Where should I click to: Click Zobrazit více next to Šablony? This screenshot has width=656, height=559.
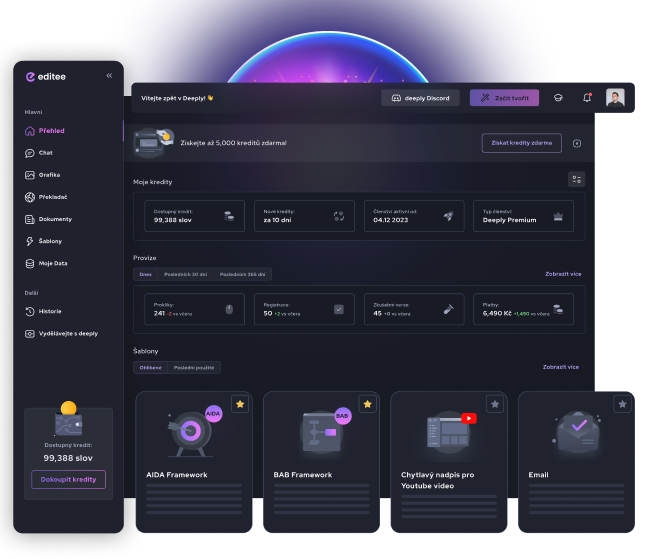point(561,367)
